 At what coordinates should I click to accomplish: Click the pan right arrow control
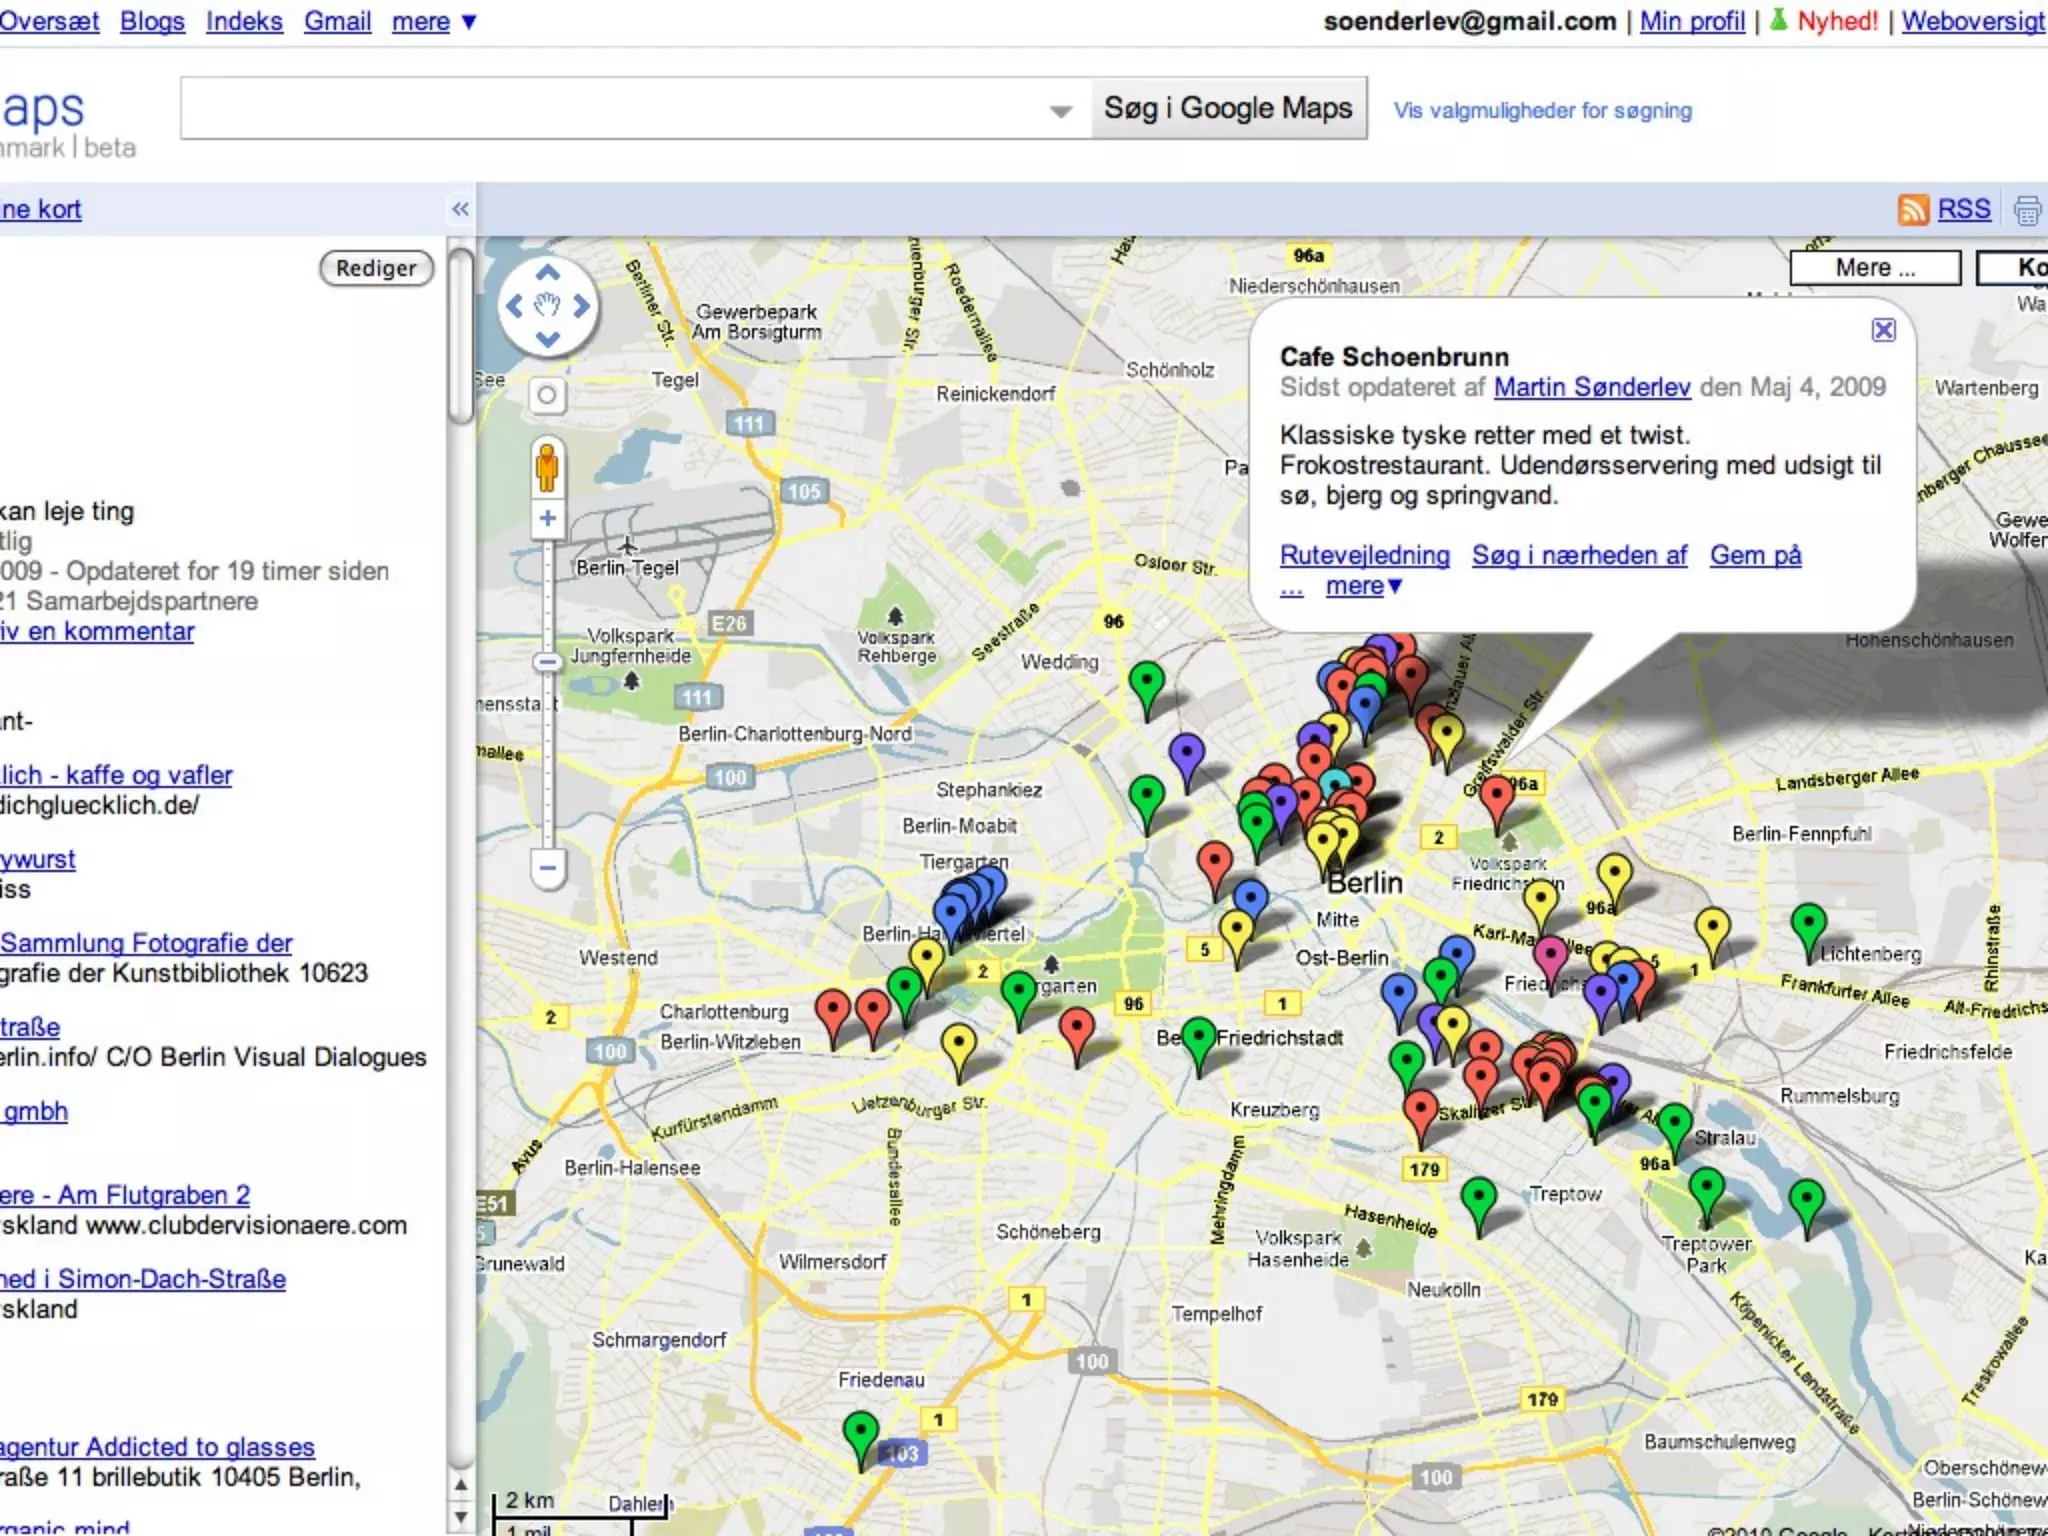tap(581, 306)
